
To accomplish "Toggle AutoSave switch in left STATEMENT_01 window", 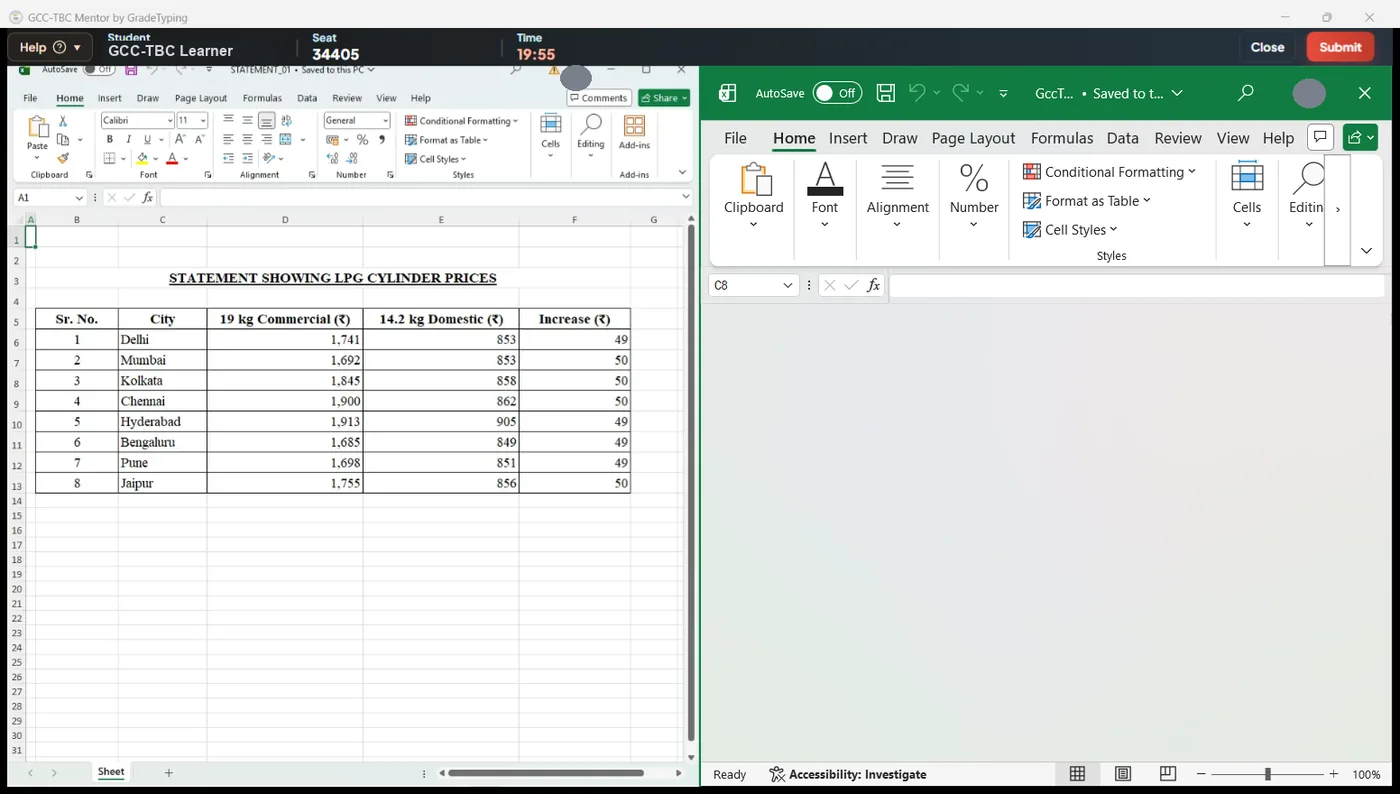I will click(99, 70).
